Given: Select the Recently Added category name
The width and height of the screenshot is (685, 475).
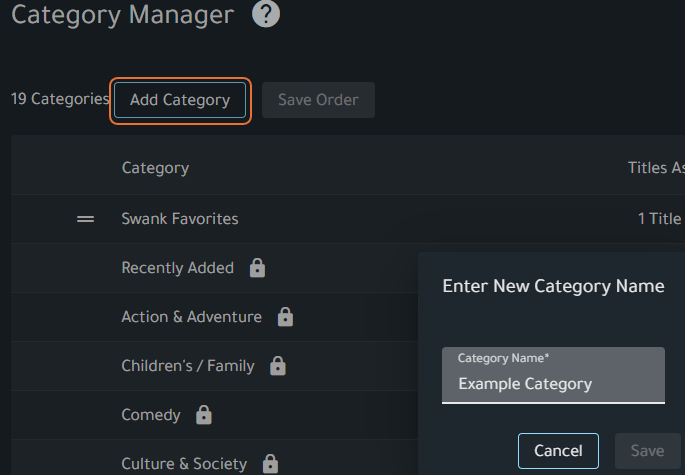Looking at the screenshot, I should tap(177, 268).
